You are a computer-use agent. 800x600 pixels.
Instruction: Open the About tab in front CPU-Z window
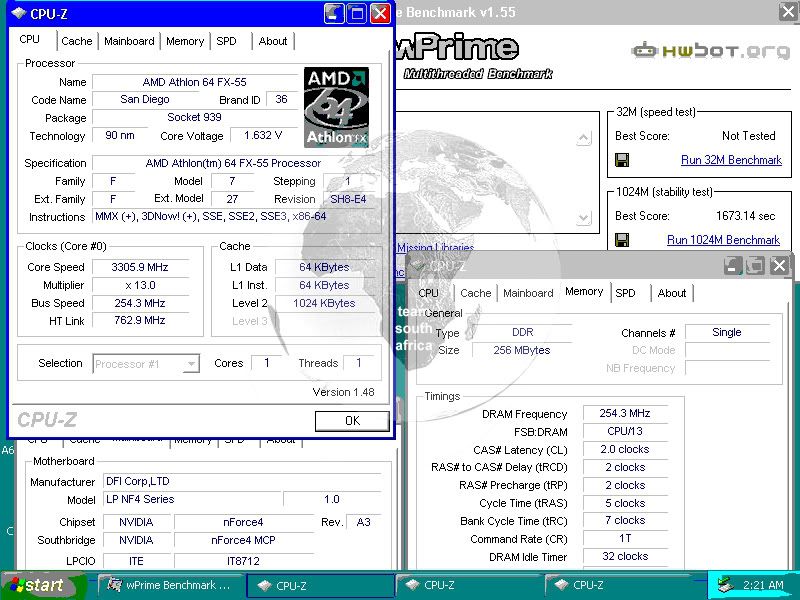pyautogui.click(x=273, y=41)
